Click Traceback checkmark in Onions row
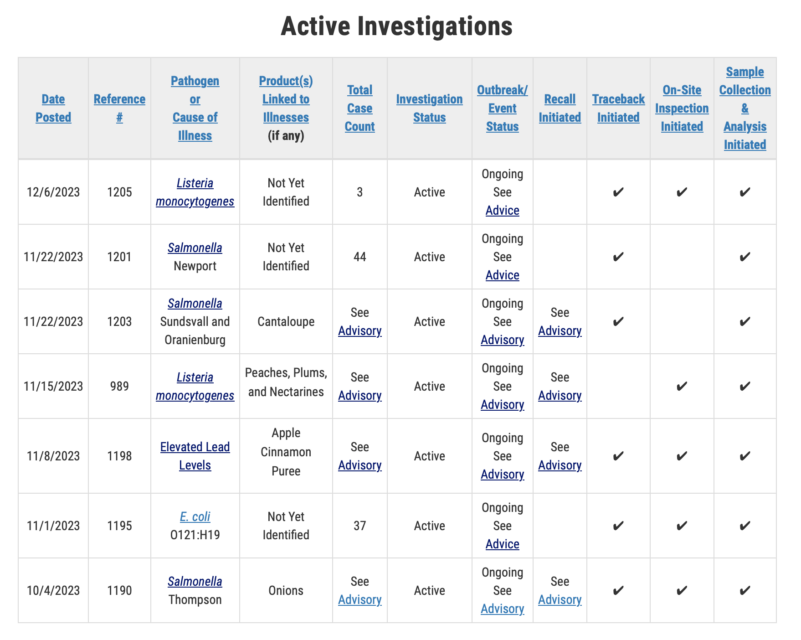This screenshot has width=801, height=640. point(618,591)
